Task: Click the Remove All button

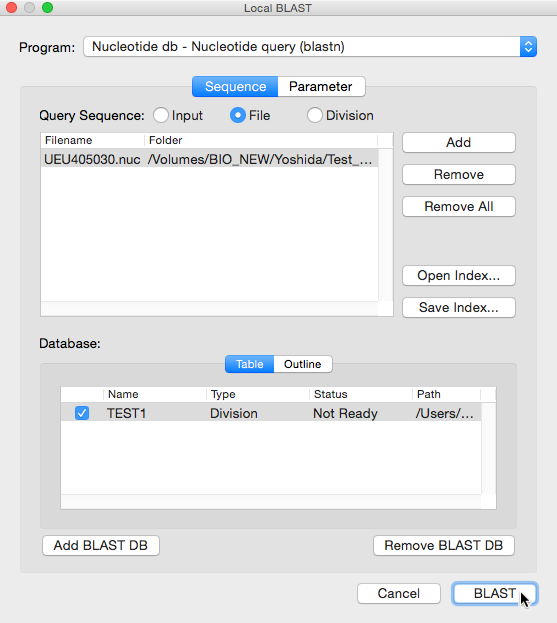Action: pyautogui.click(x=458, y=207)
